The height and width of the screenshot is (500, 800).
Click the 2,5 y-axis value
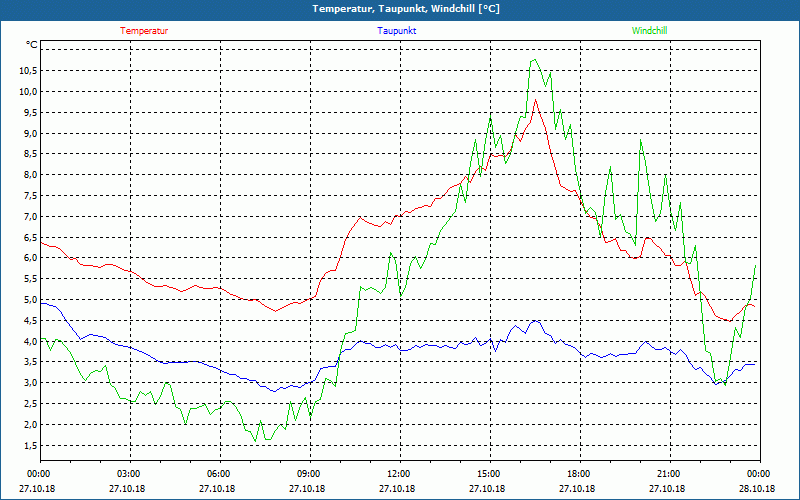pyautogui.click(x=30, y=404)
